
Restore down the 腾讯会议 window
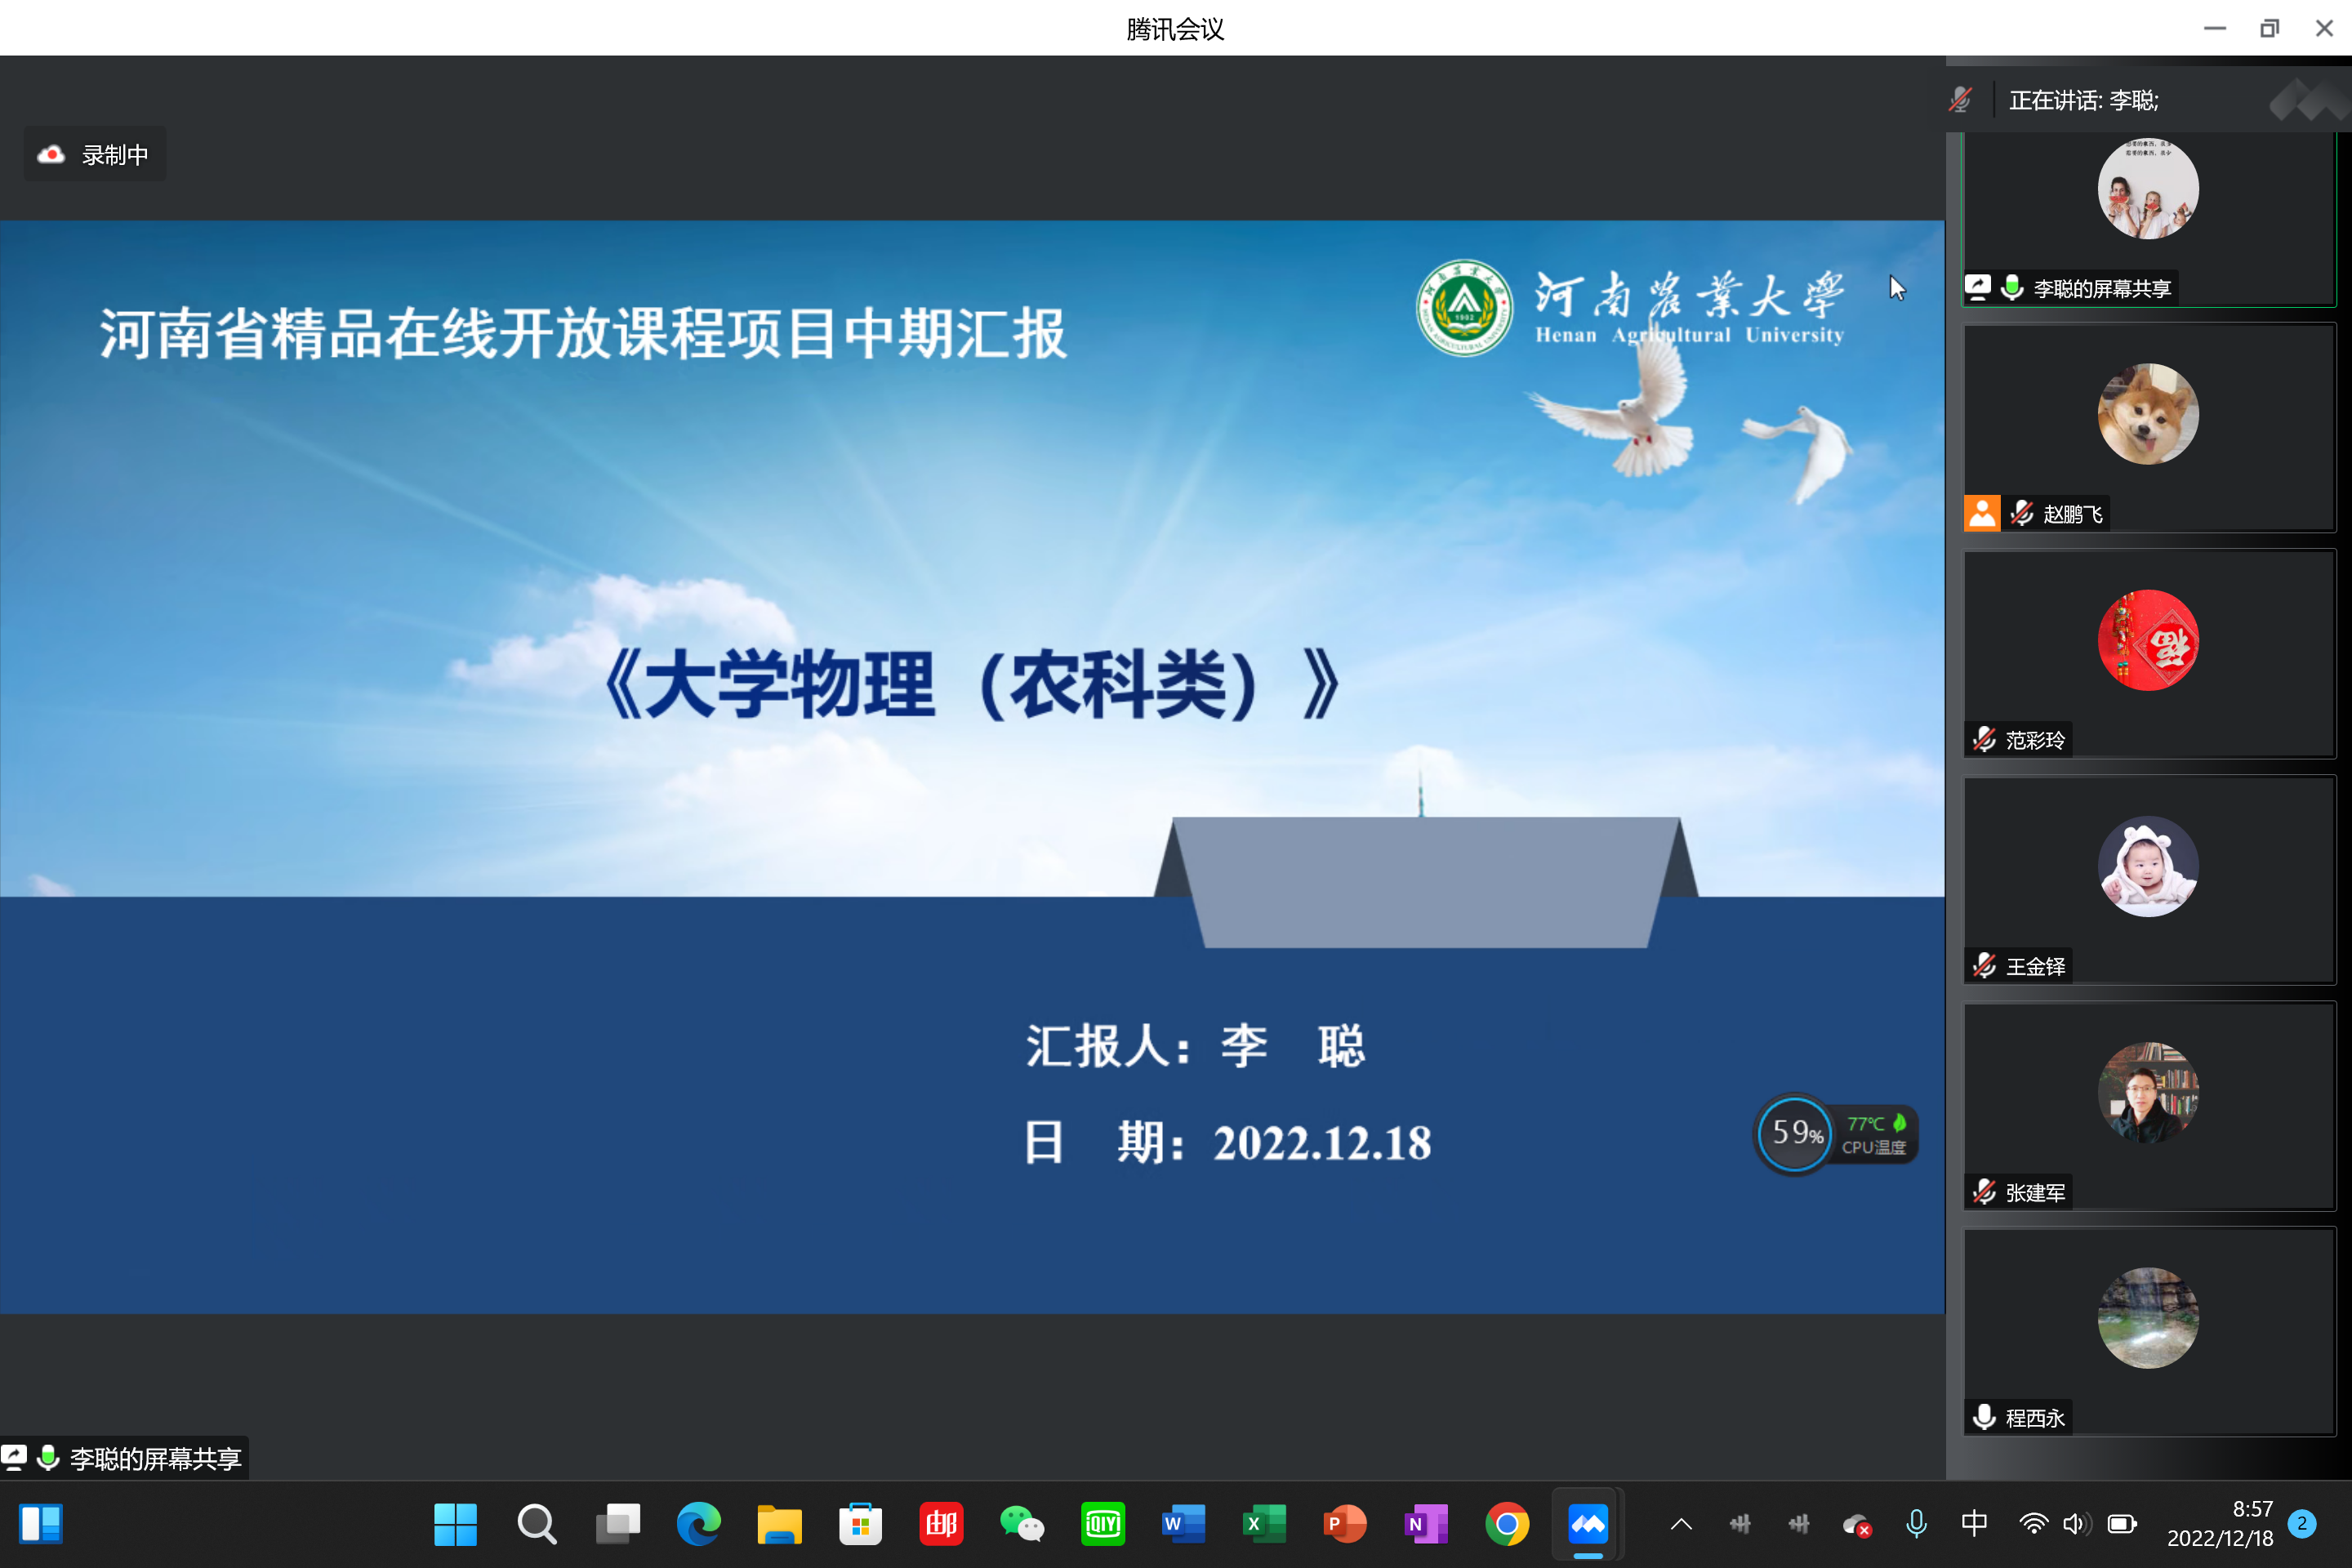click(2270, 28)
